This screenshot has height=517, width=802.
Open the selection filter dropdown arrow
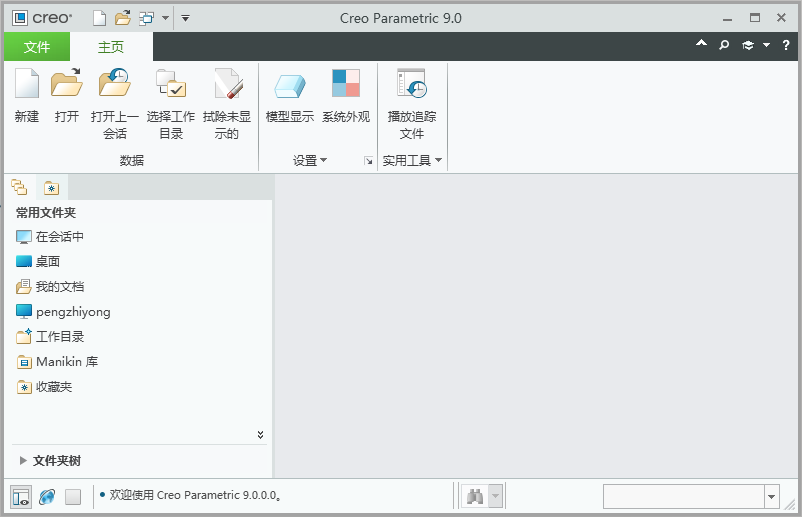[x=772, y=497]
